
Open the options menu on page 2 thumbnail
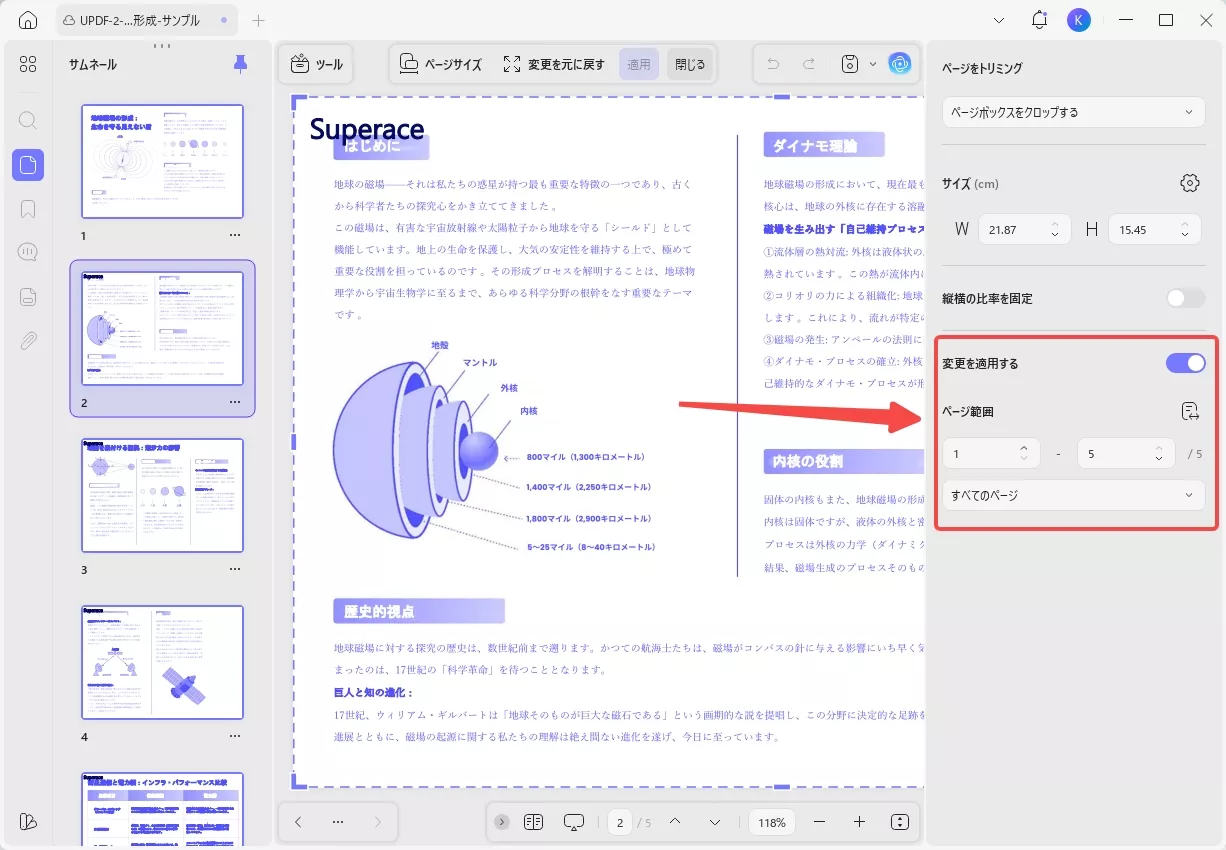coord(233,403)
